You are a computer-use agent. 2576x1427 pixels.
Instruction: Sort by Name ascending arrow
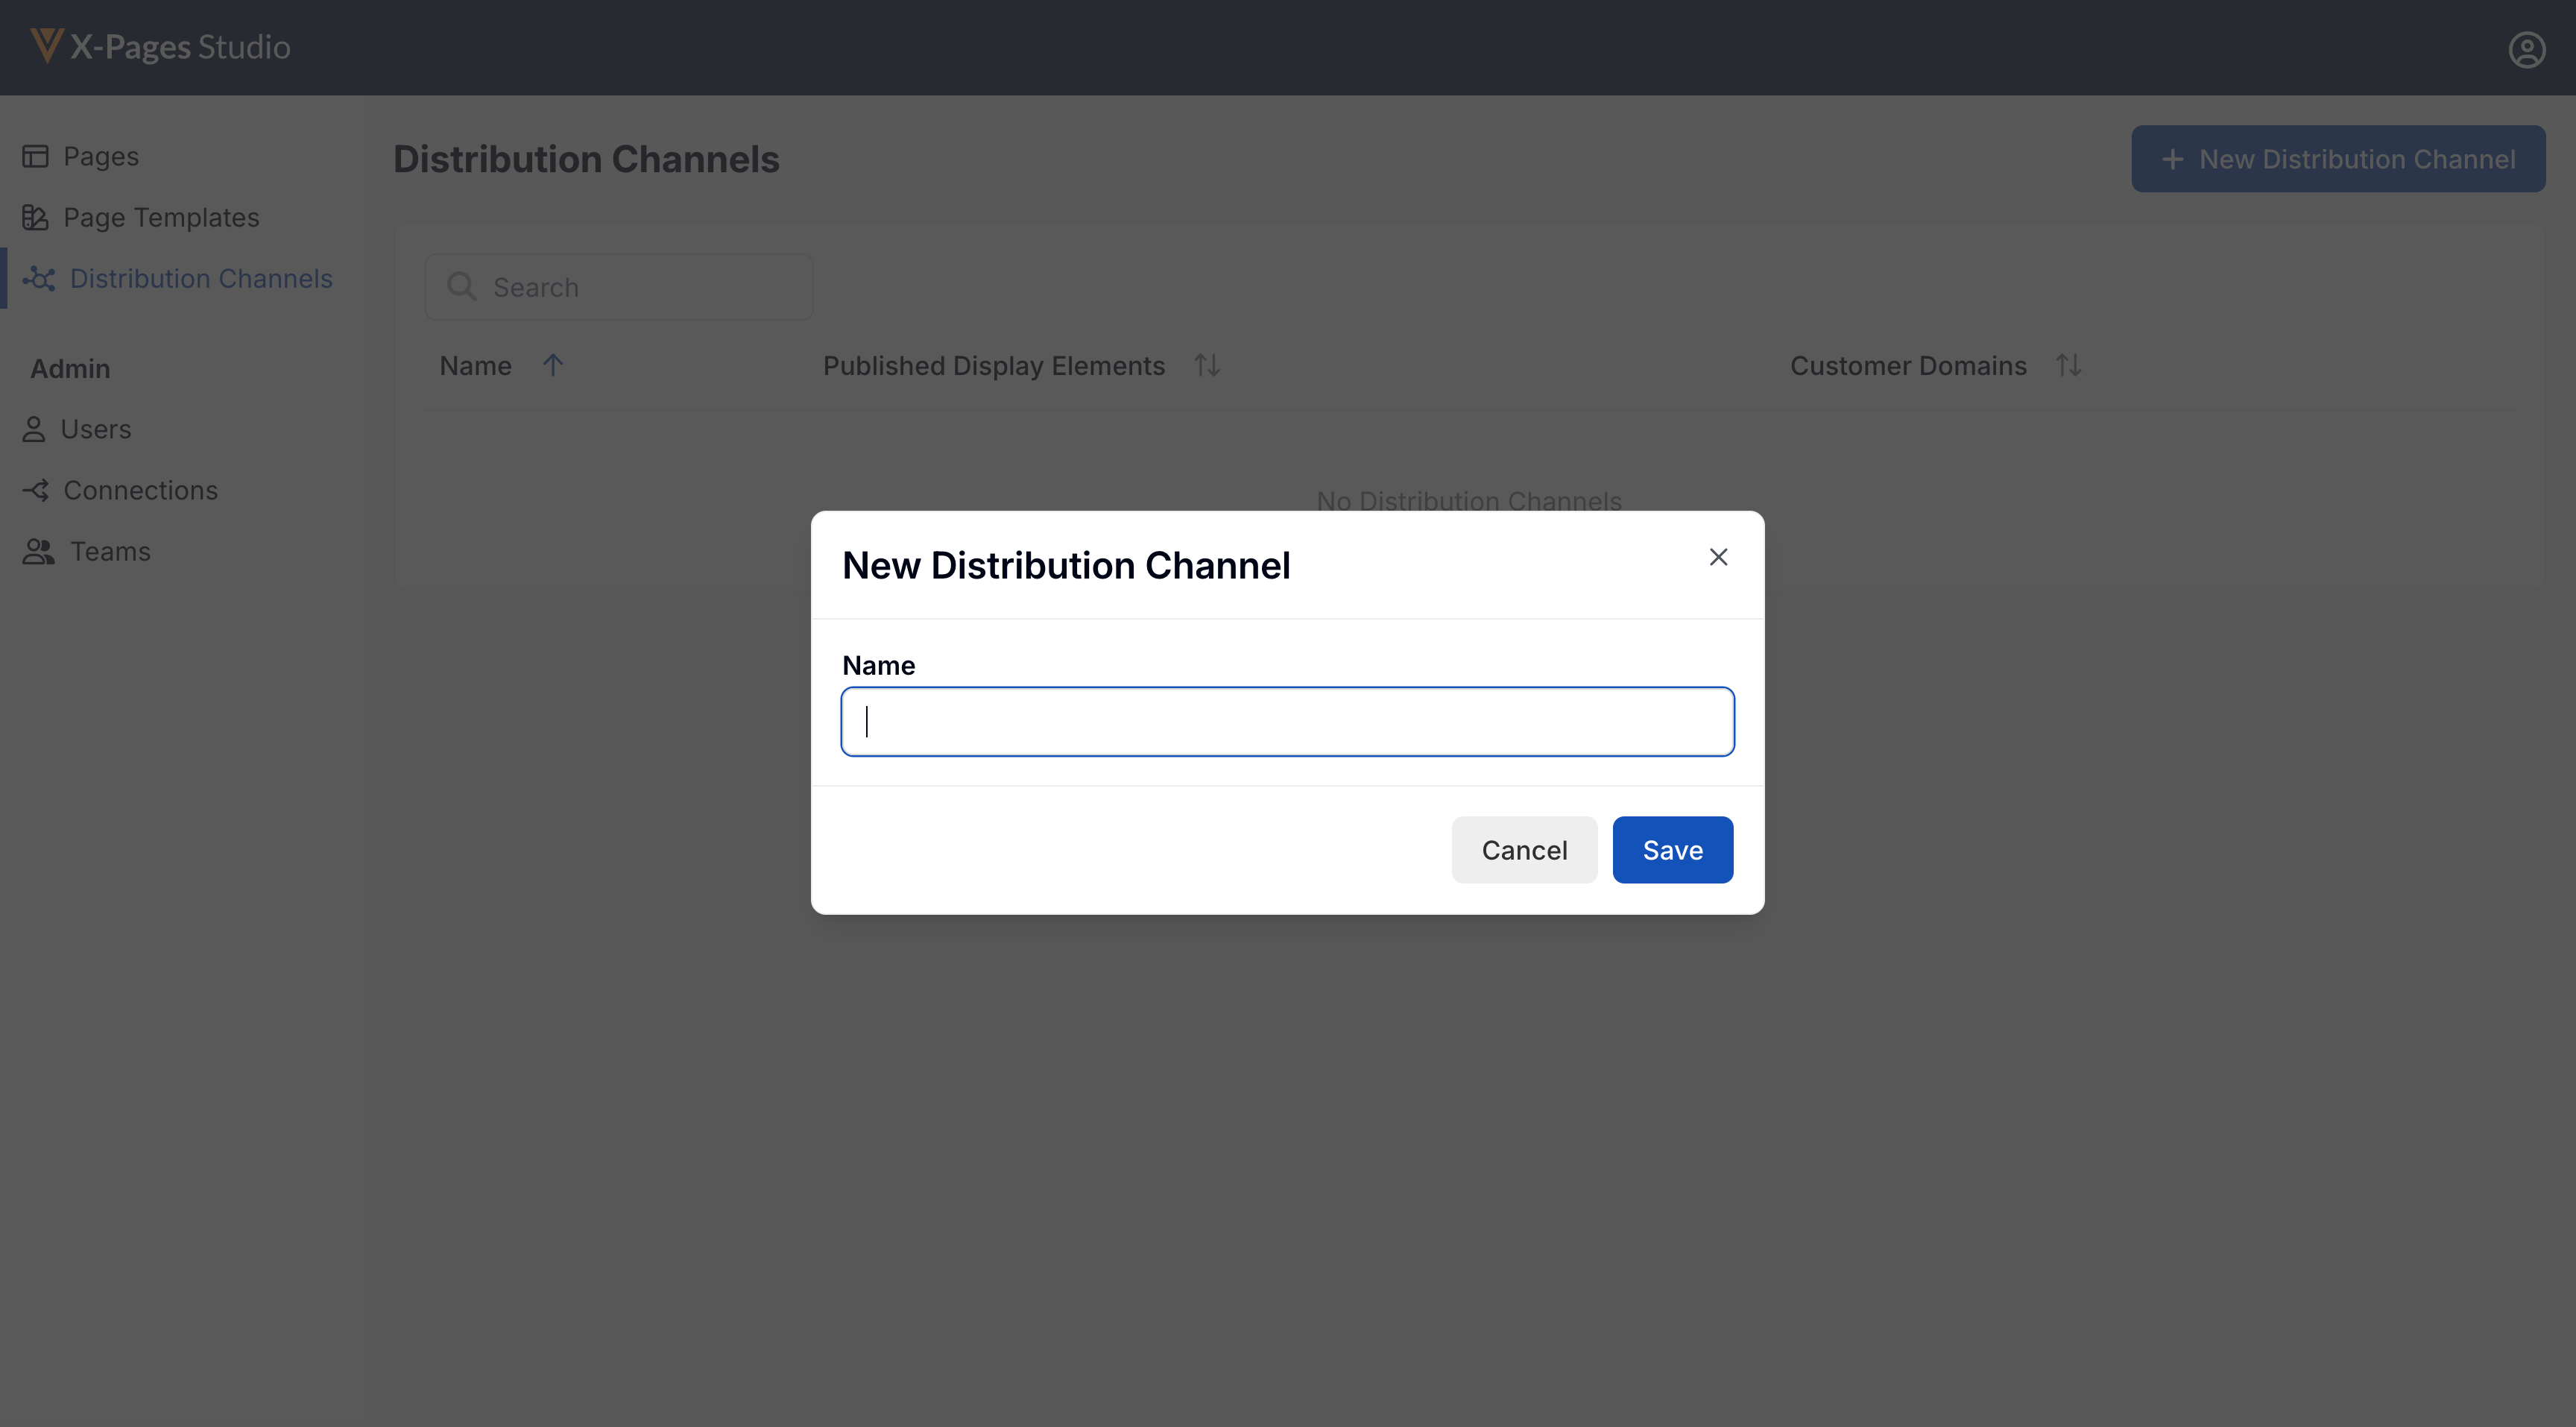coord(553,365)
